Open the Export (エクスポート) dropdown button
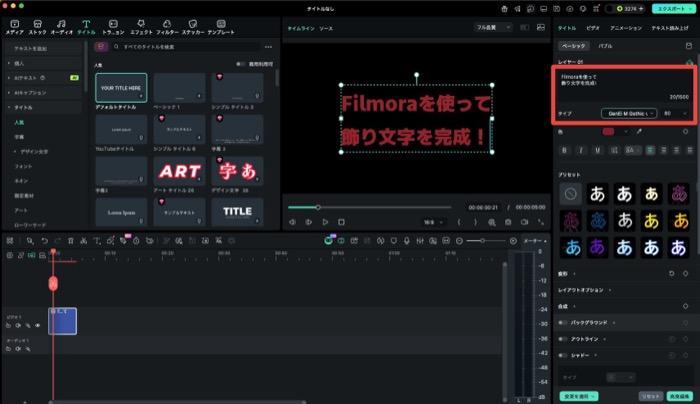The image size is (700, 404). [x=673, y=8]
